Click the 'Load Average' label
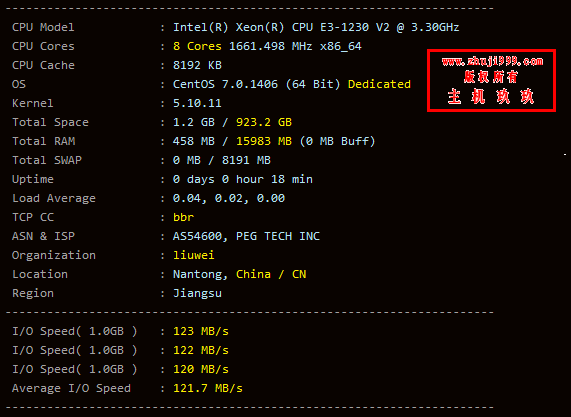 (54, 198)
